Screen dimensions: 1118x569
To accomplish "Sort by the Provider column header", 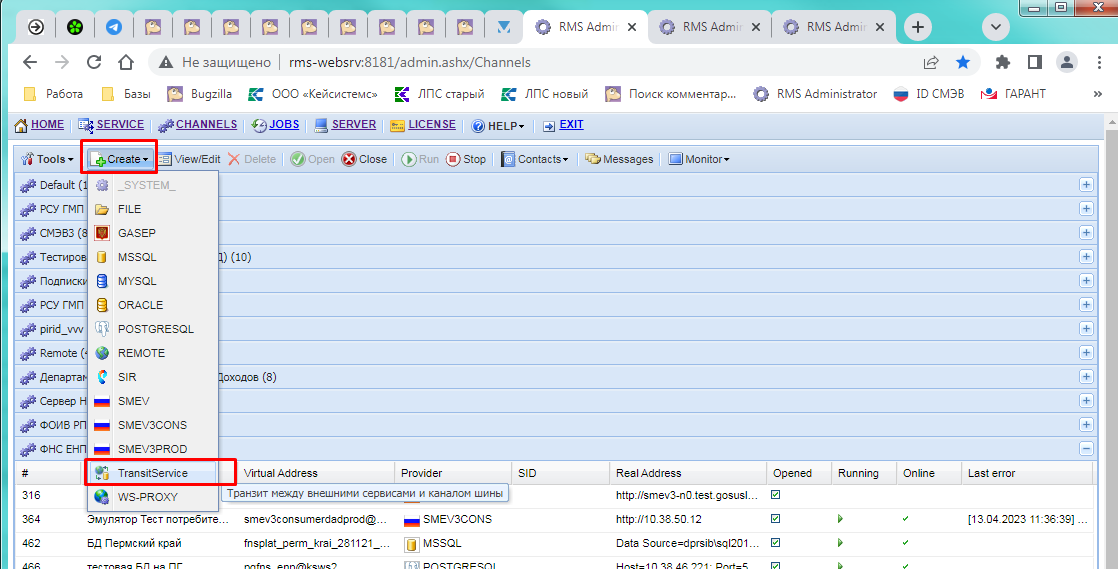I will [x=453, y=473].
